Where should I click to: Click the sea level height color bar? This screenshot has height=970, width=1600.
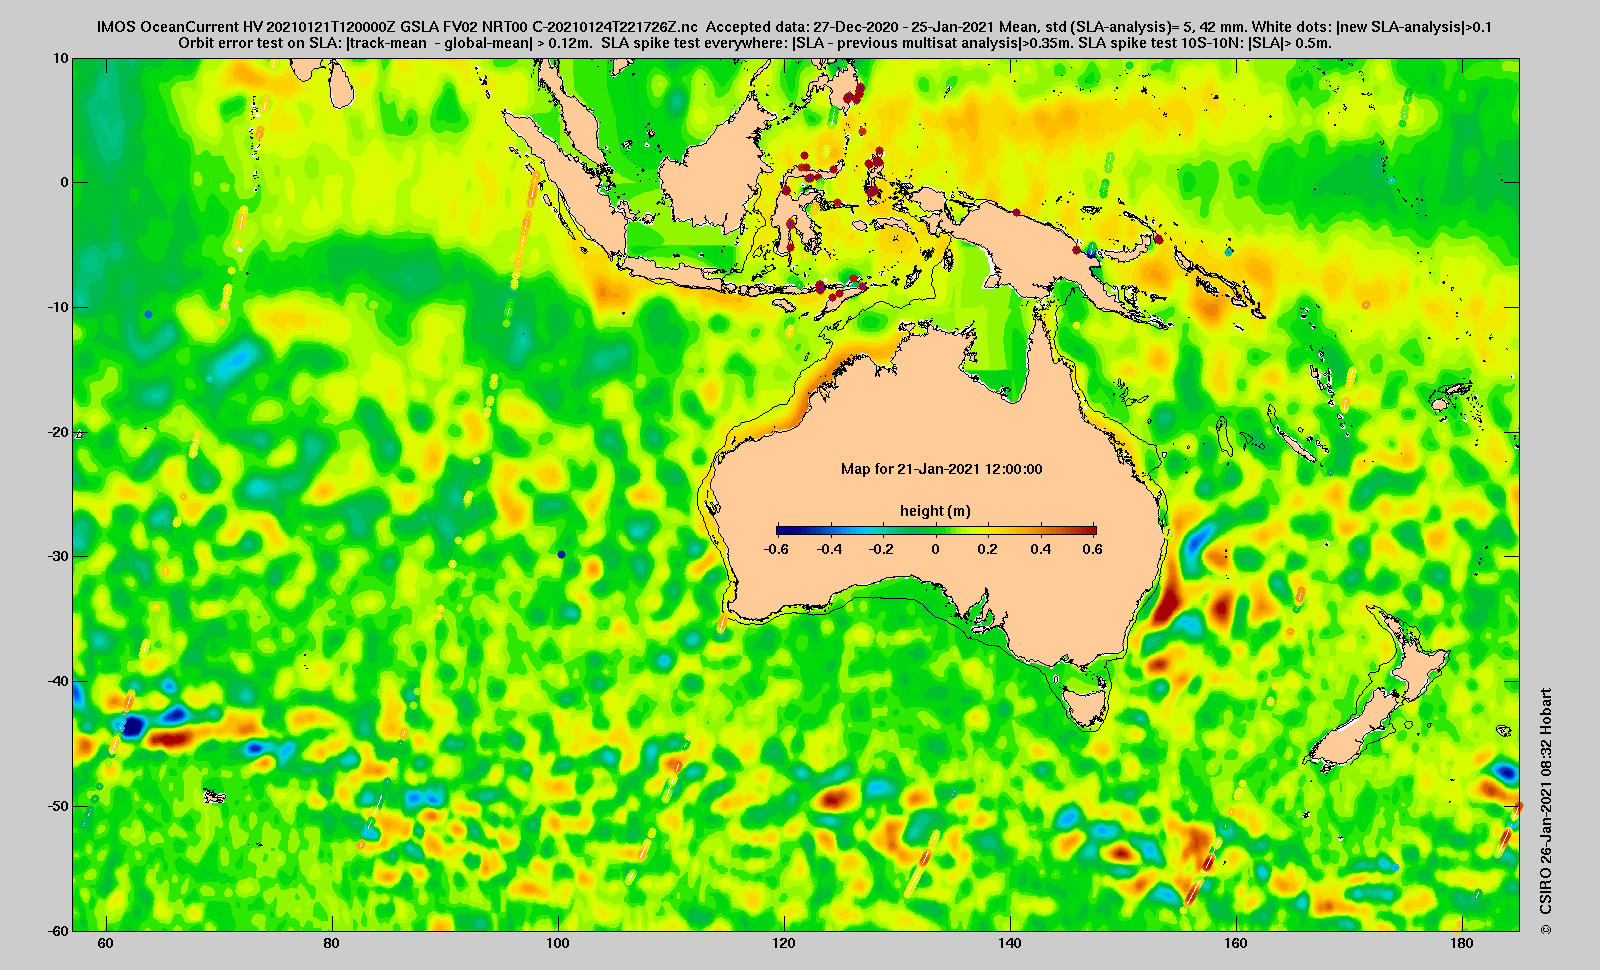click(x=936, y=530)
